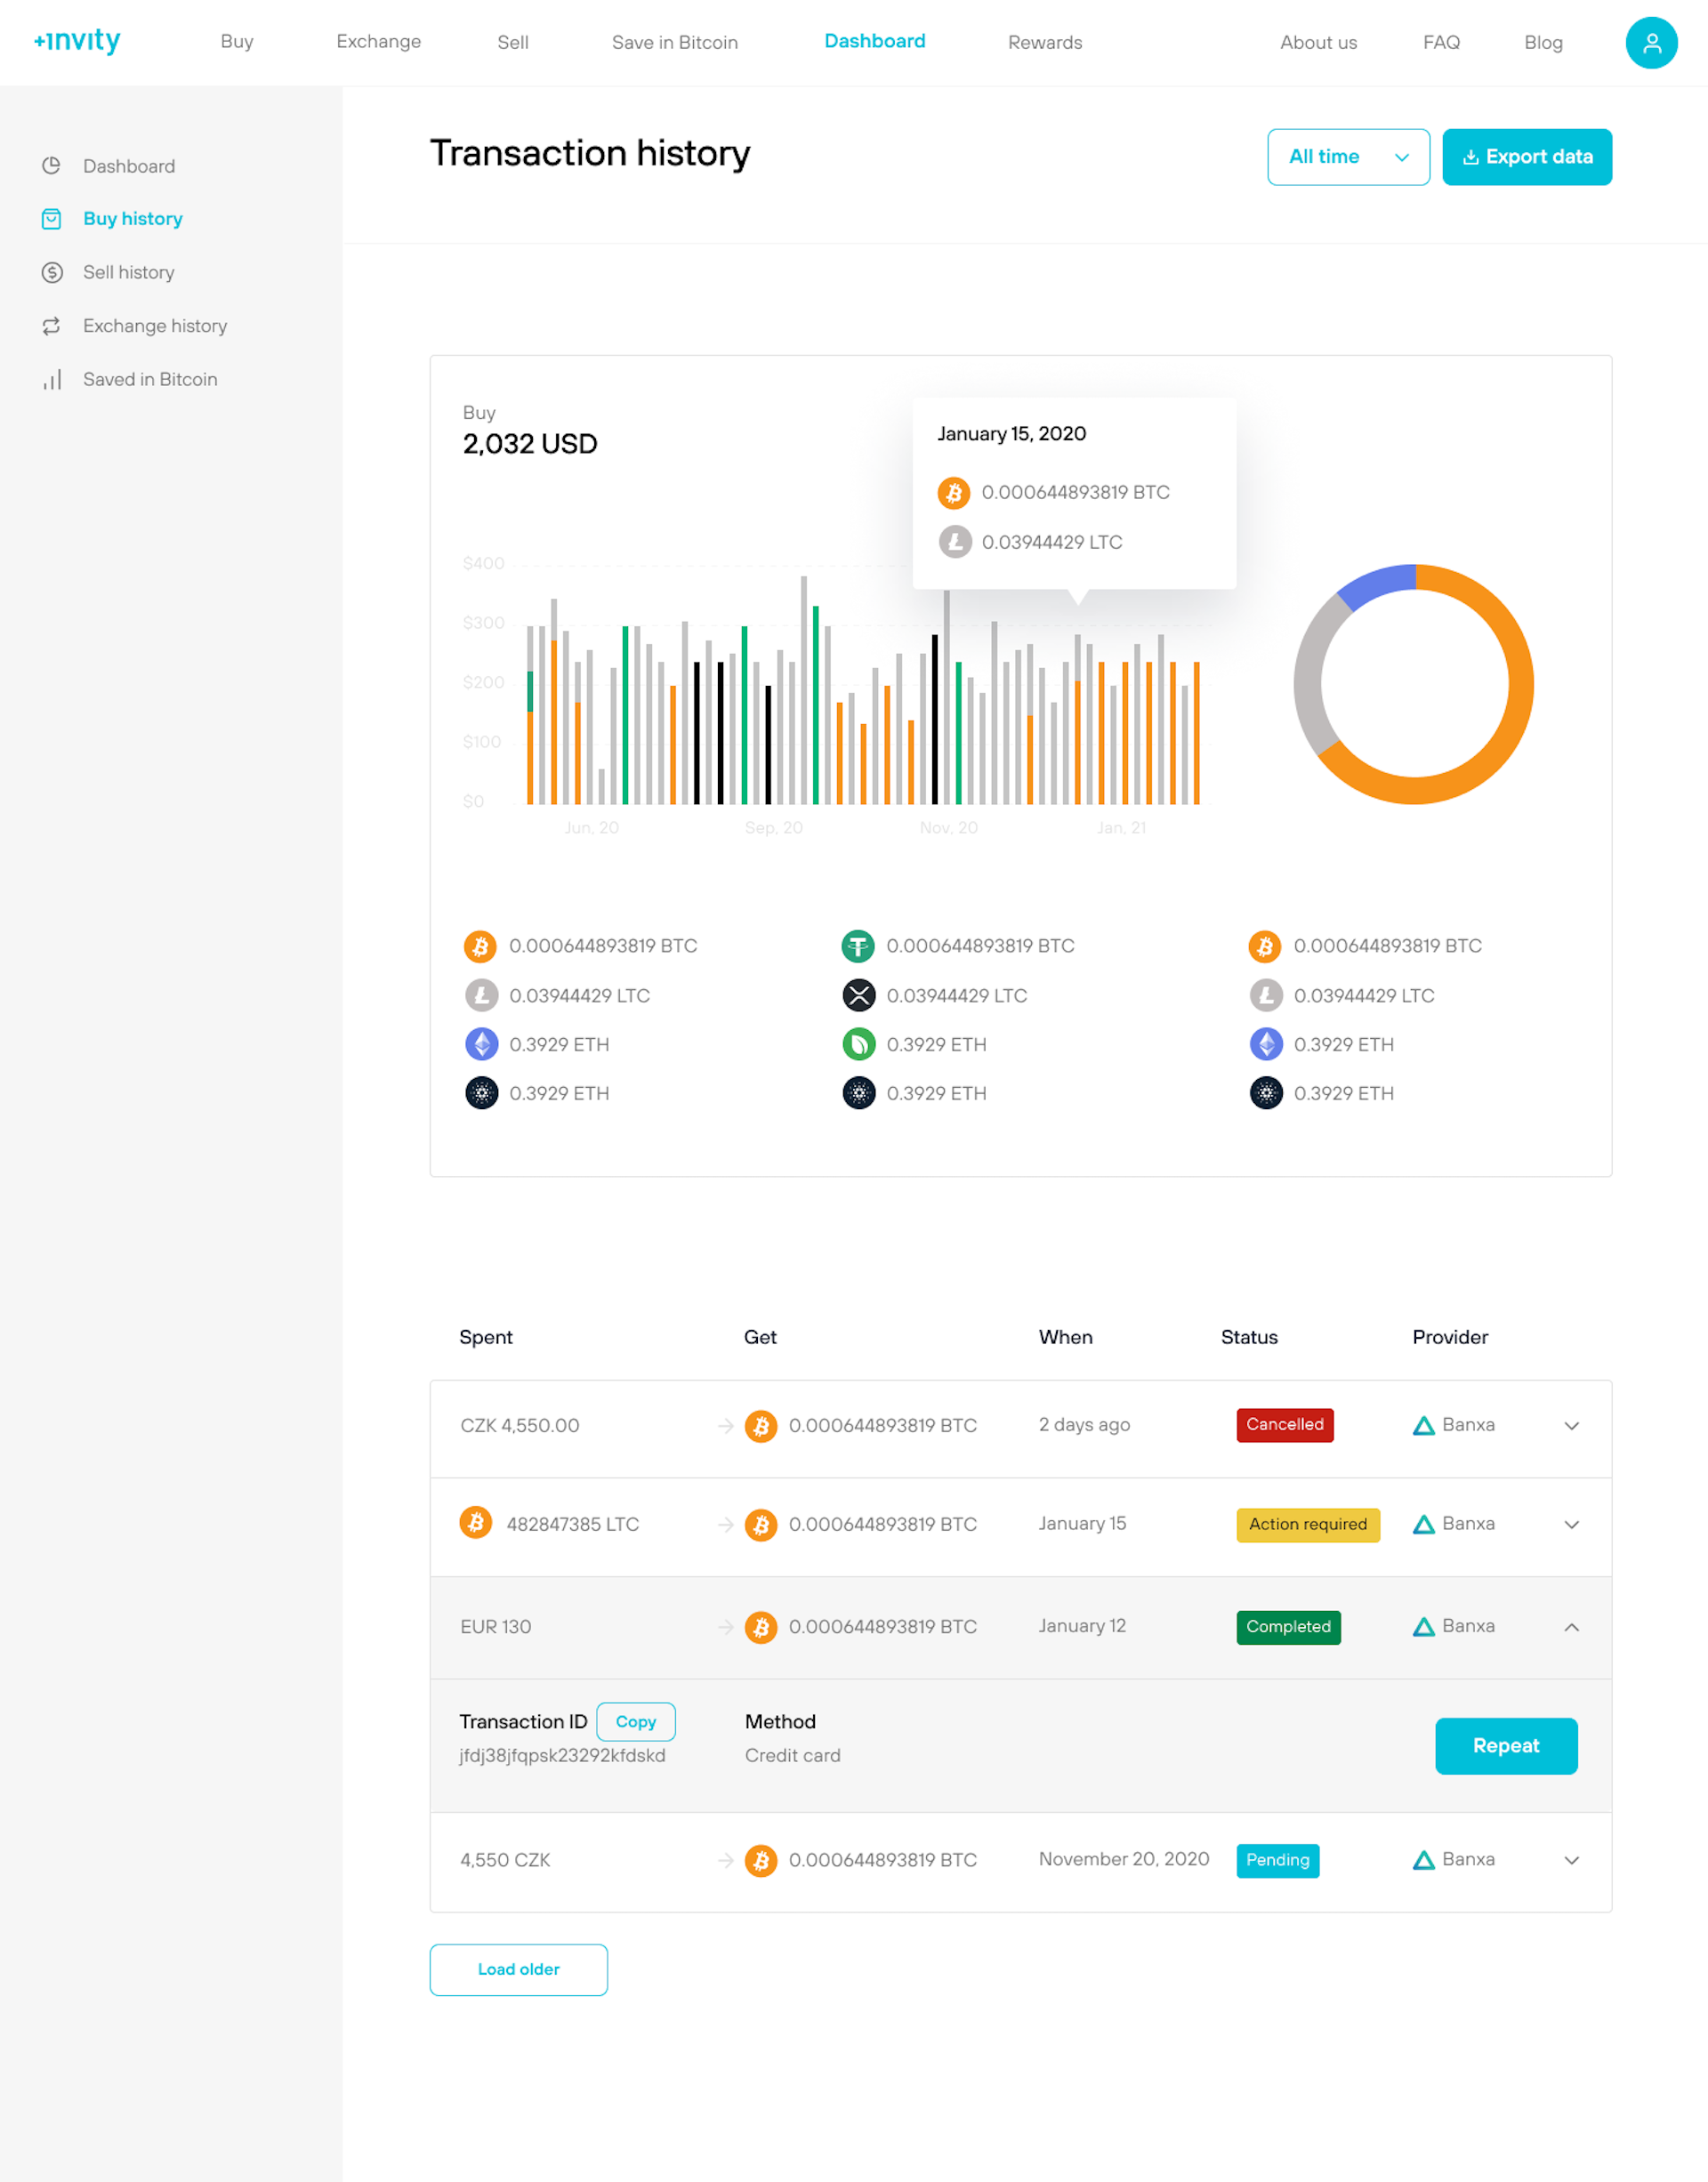This screenshot has height=2182, width=1708.
Task: Click the Bitcoin icon beside 482847385 LTC
Action: click(x=475, y=1522)
